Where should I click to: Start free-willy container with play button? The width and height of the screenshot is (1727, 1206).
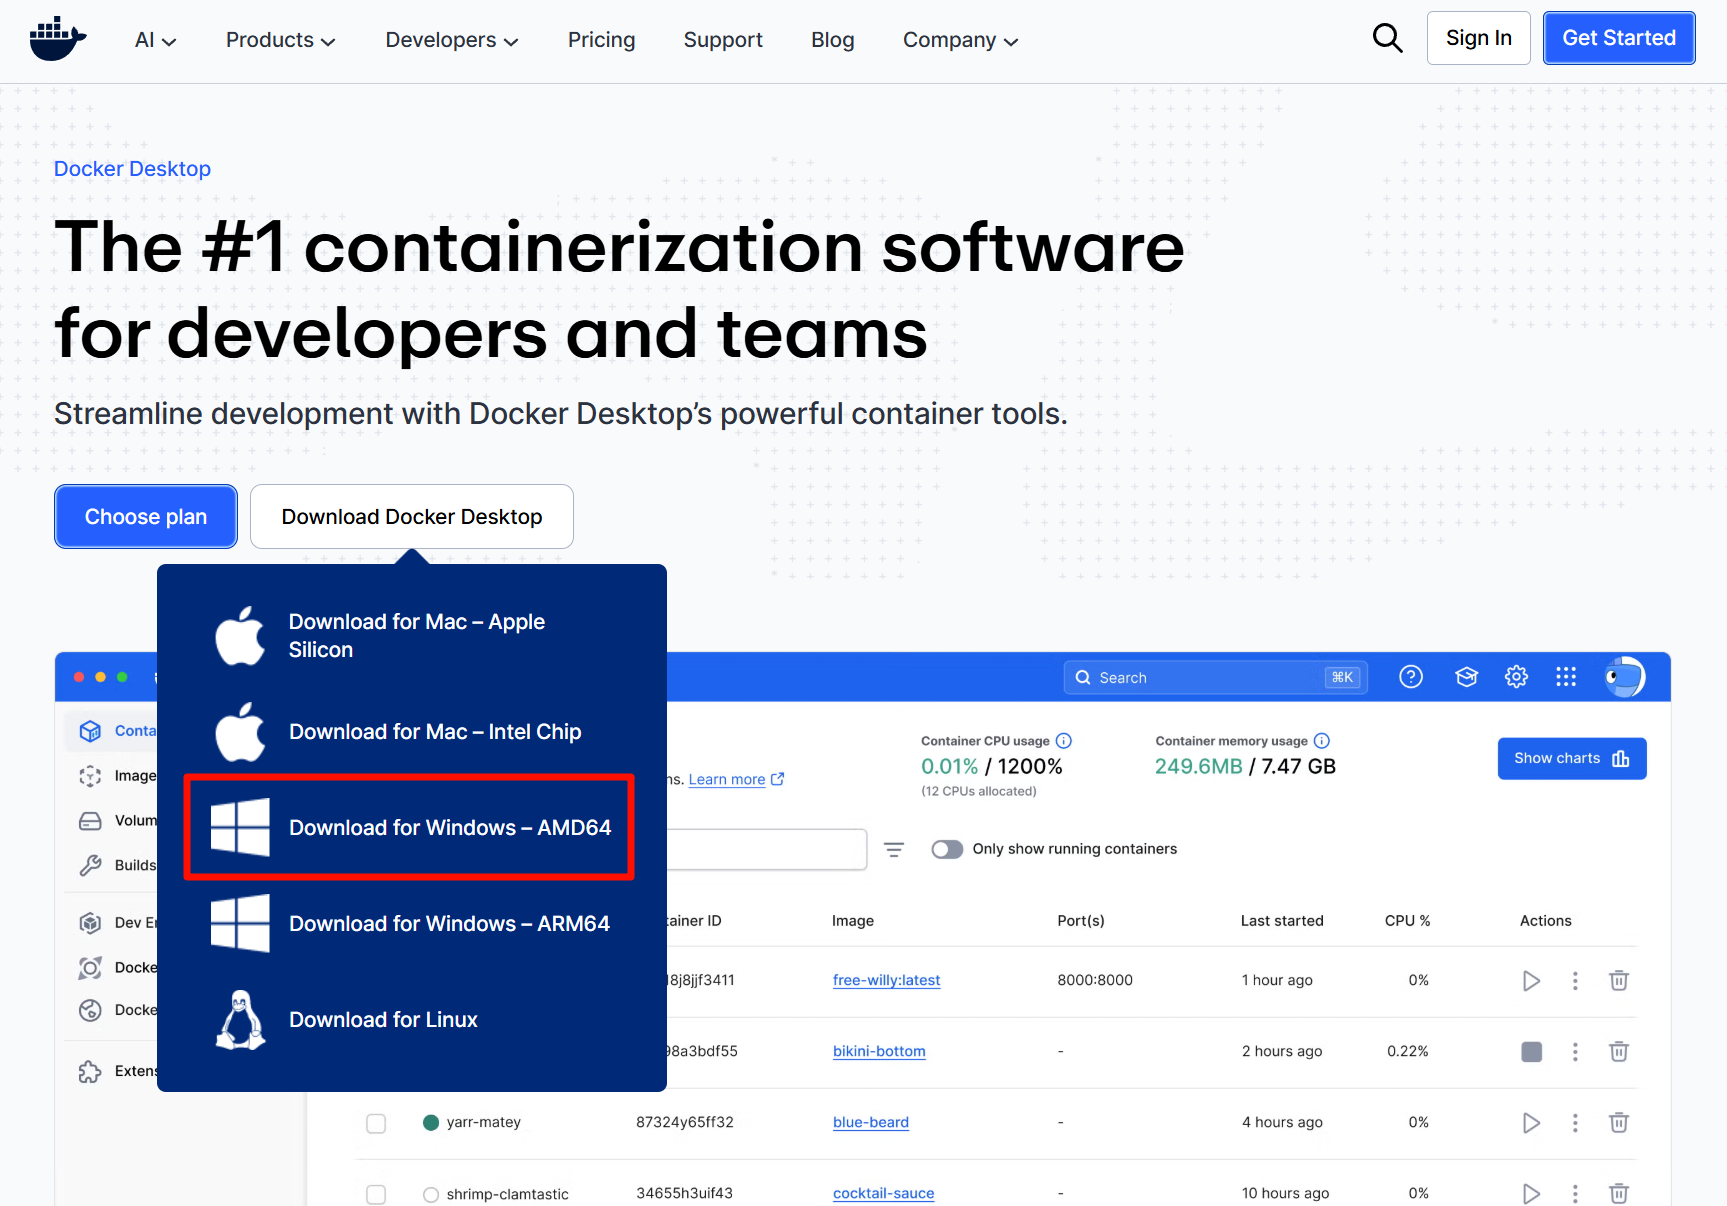click(x=1530, y=981)
